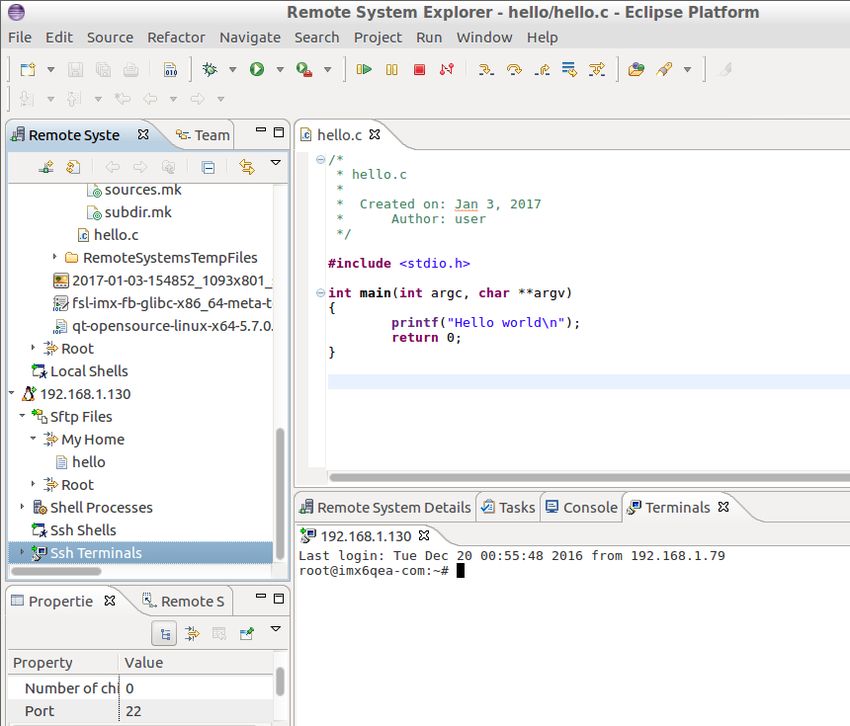Click the yellow Suspend icon
The height and width of the screenshot is (726, 850).
click(x=391, y=69)
